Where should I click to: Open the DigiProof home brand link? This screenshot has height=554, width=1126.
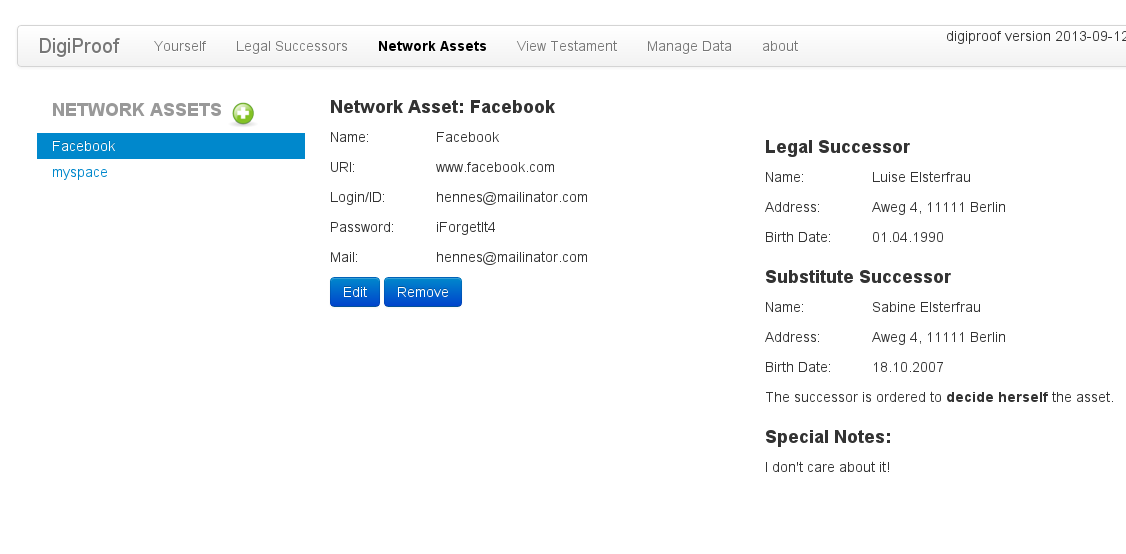point(79,46)
